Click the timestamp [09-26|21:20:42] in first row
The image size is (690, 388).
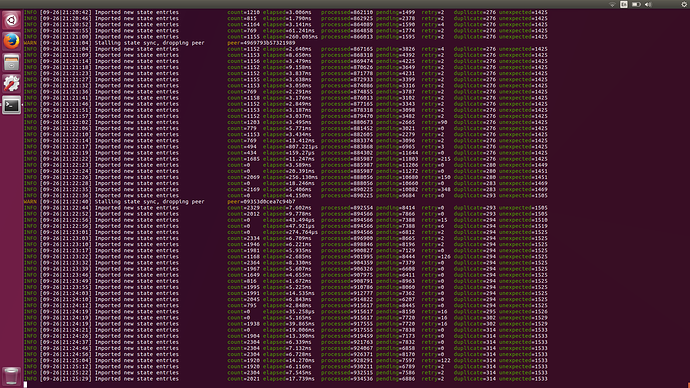pos(66,13)
